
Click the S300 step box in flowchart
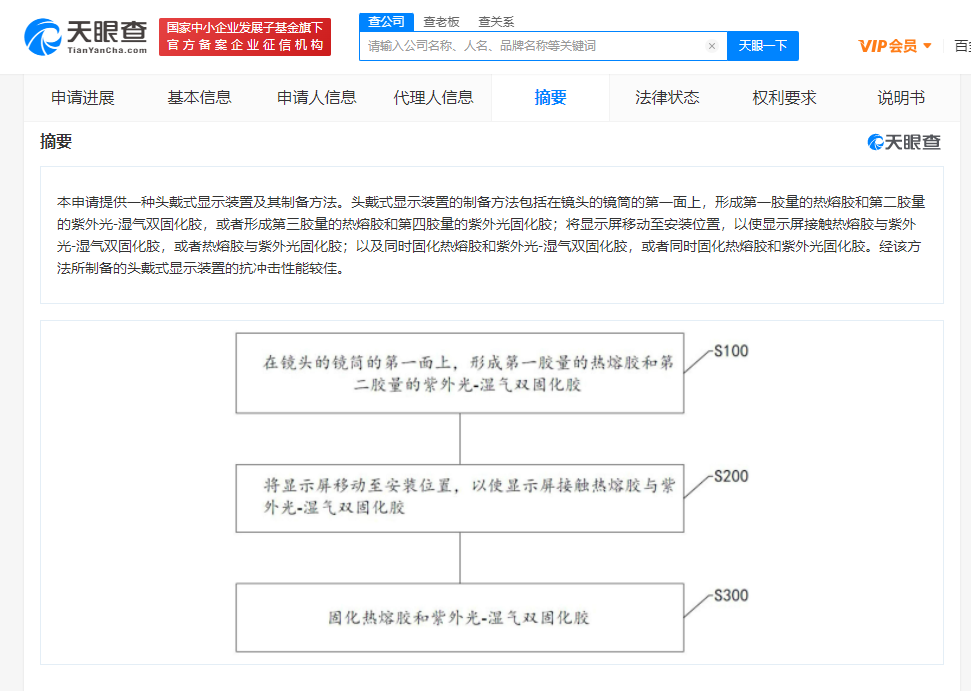pos(460,618)
